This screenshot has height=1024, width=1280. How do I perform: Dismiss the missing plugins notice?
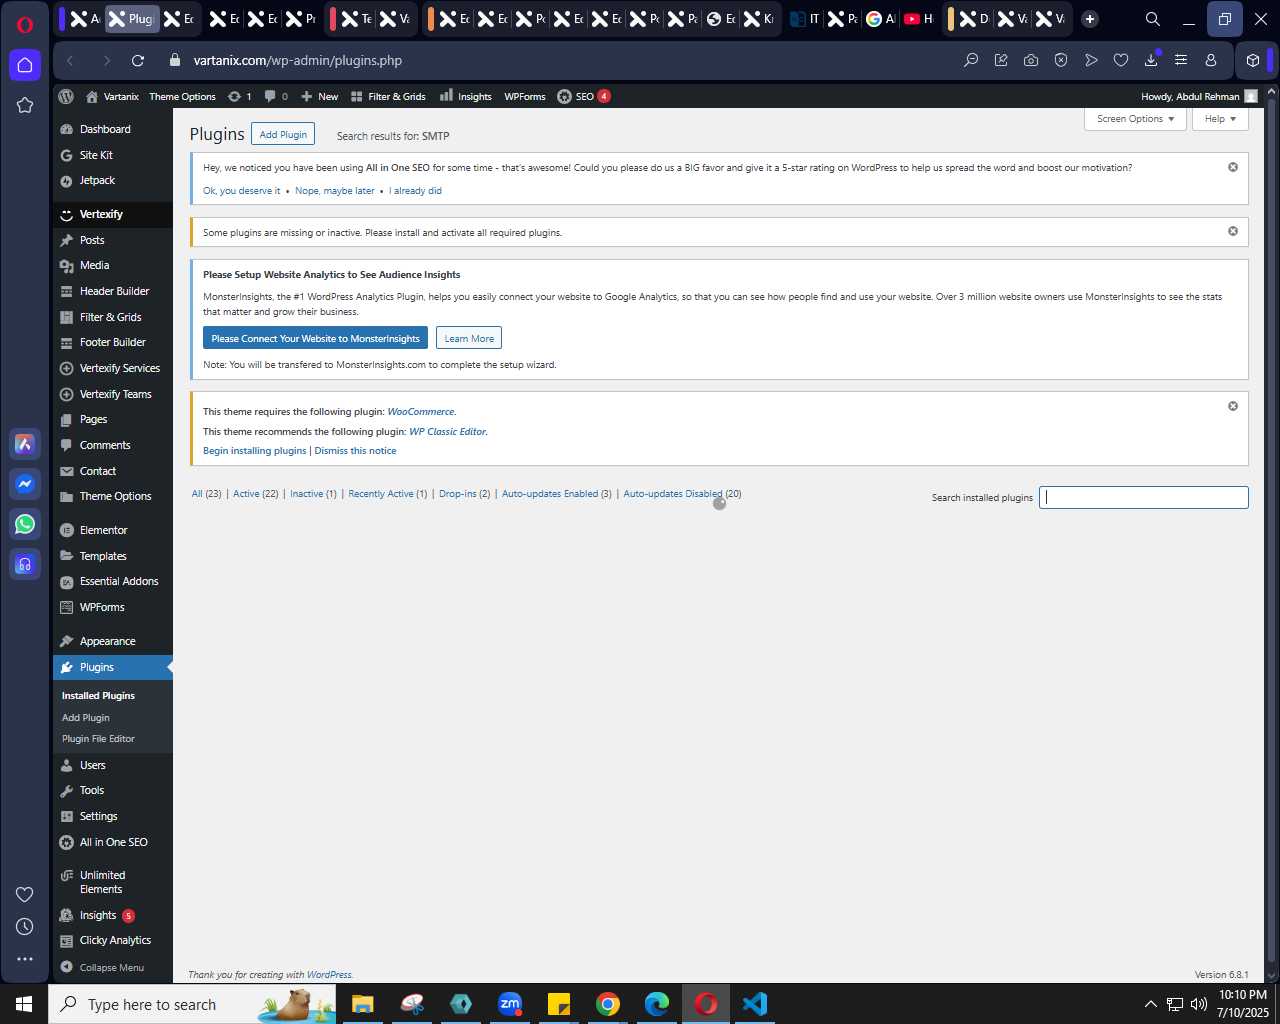[1233, 231]
